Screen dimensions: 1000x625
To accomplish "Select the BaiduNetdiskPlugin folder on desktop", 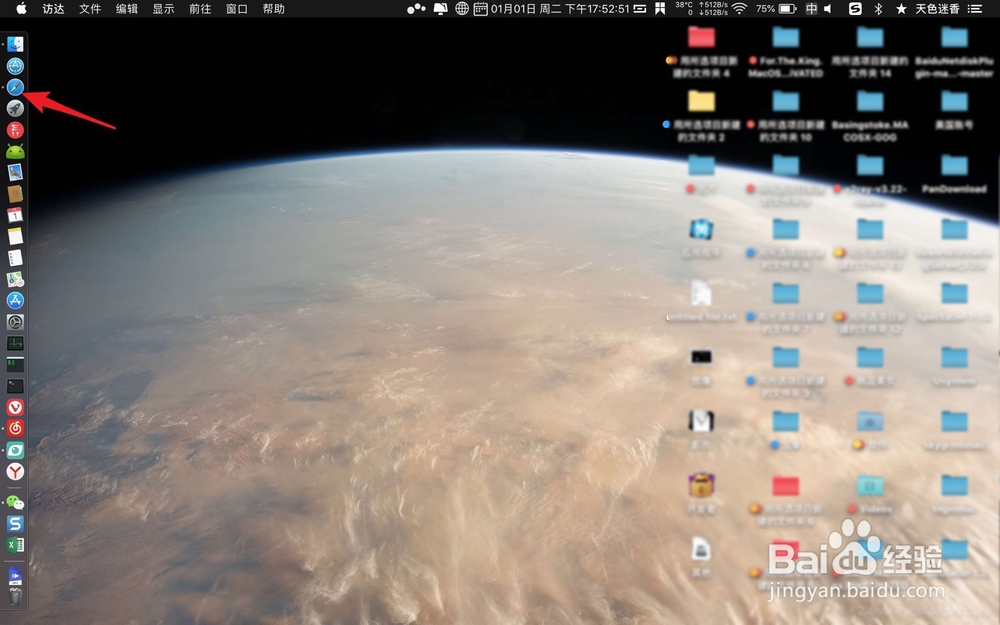I will pyautogui.click(x=954, y=37).
